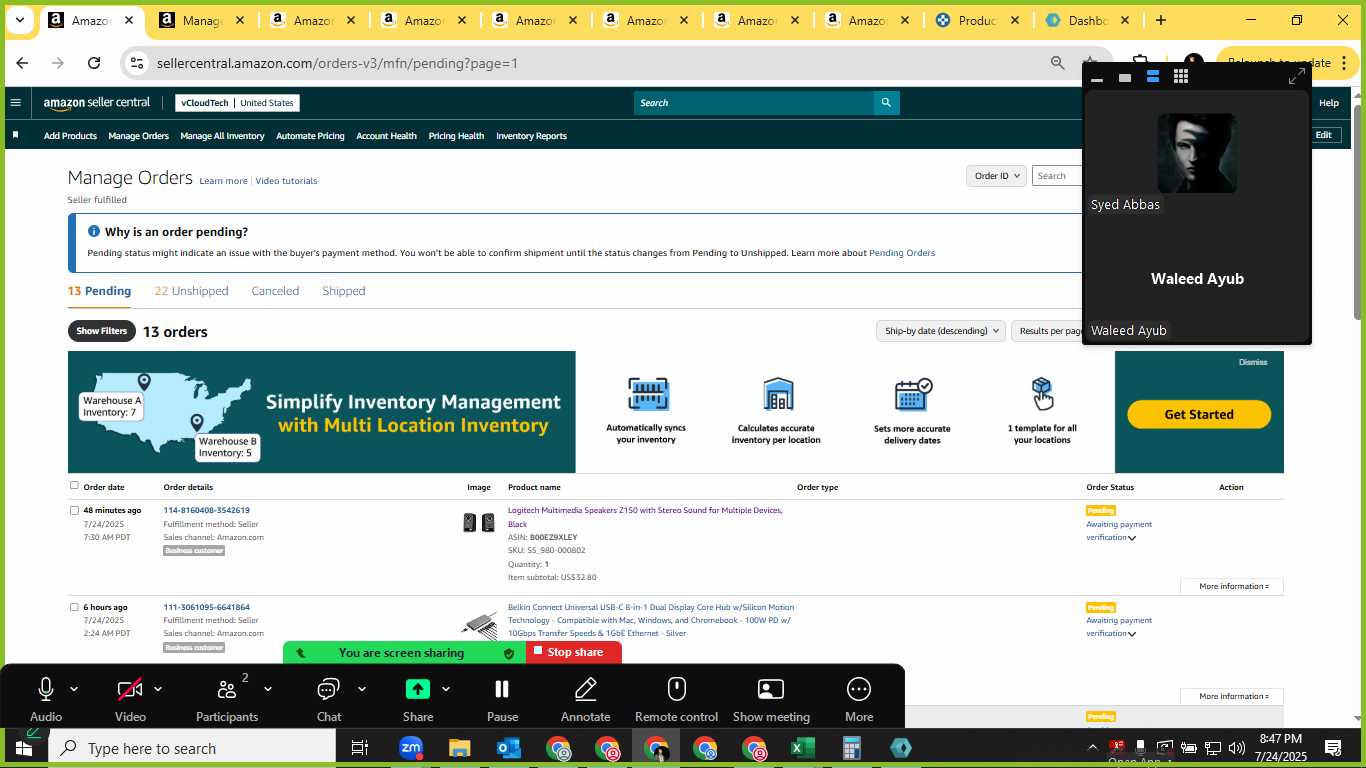
Task: Click the Amazon Seller Central logo
Action: point(96,102)
